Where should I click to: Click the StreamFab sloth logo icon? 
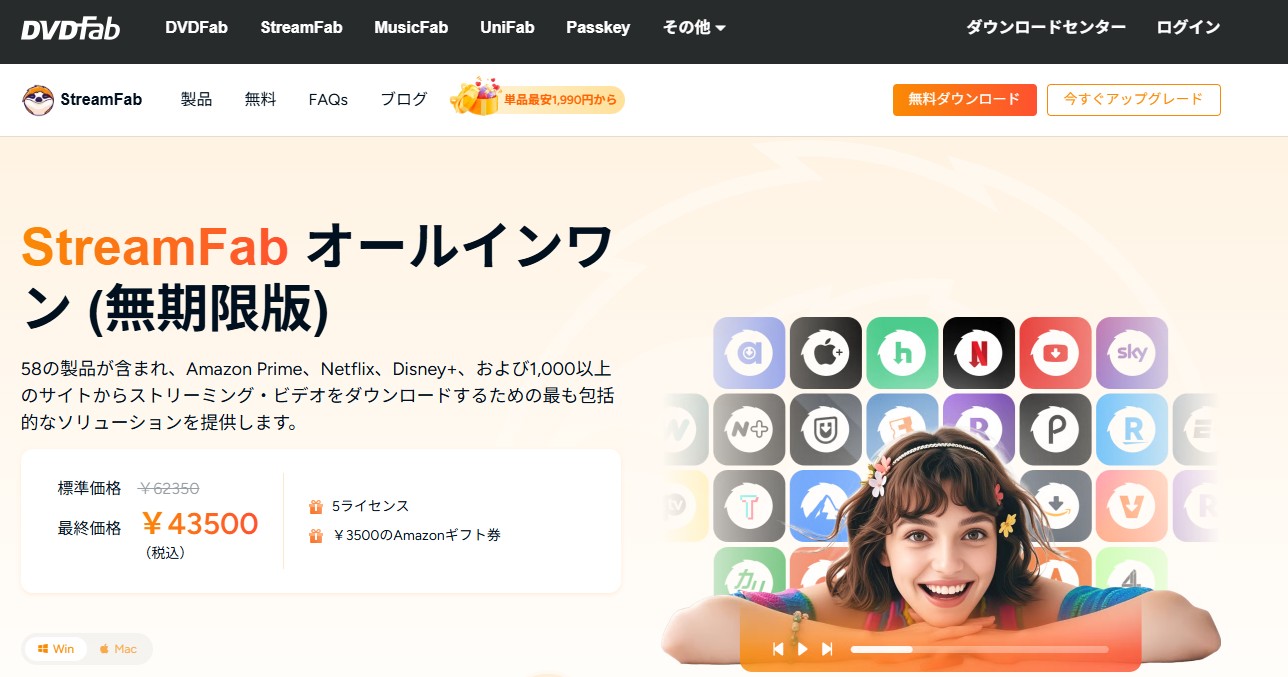pyautogui.click(x=38, y=100)
